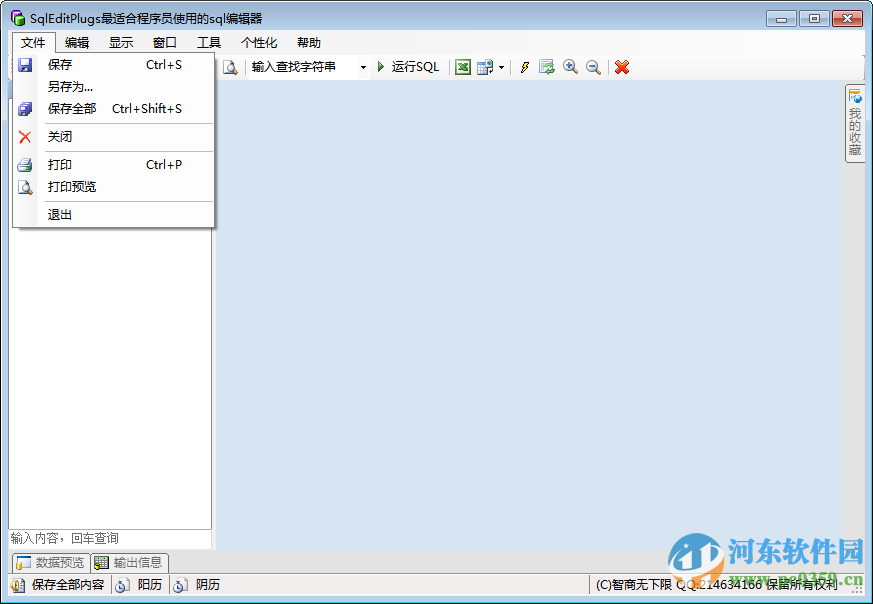The image size is (873, 604).
Task: Open print preview using the toolbar icon
Action: (x=229, y=67)
